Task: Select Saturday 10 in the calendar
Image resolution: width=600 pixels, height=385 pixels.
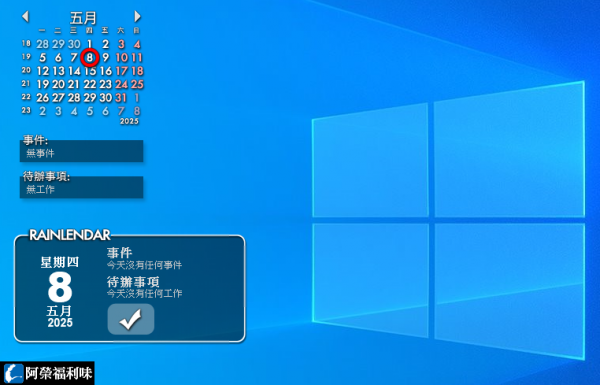Action: coord(121,58)
